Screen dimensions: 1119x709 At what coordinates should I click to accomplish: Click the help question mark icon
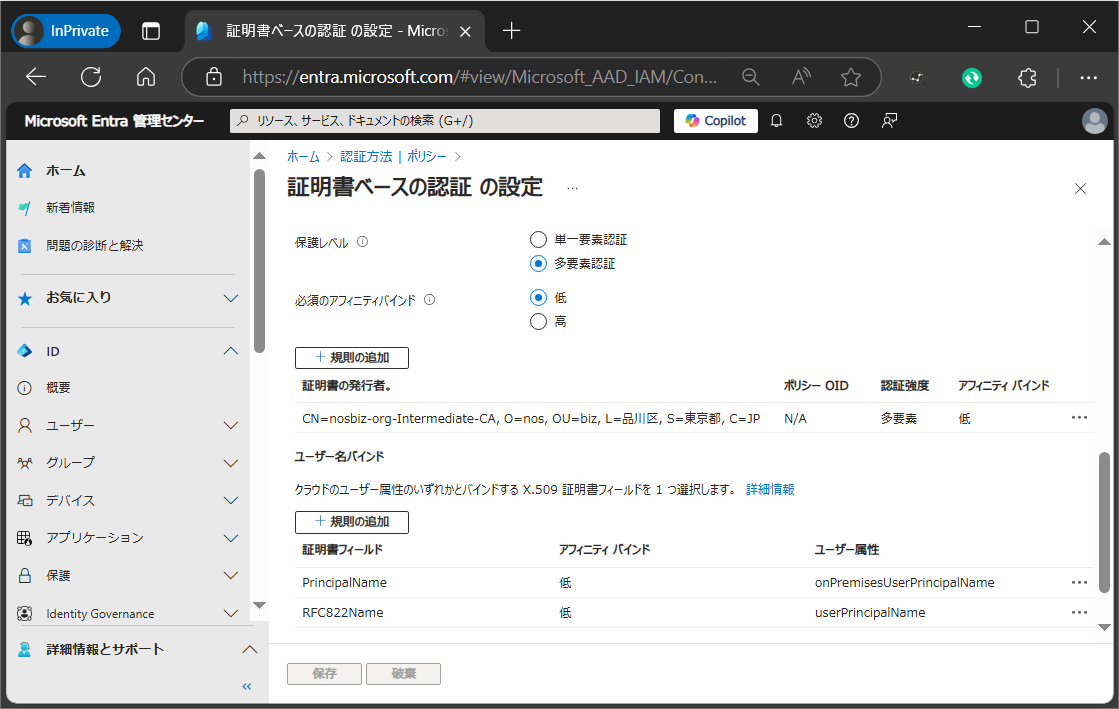(851, 121)
